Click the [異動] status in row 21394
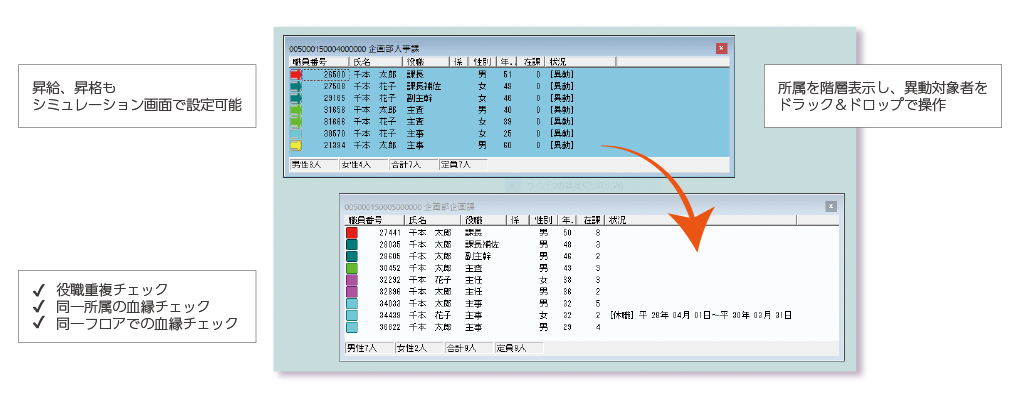The height and width of the screenshot is (398, 1018). point(562,145)
